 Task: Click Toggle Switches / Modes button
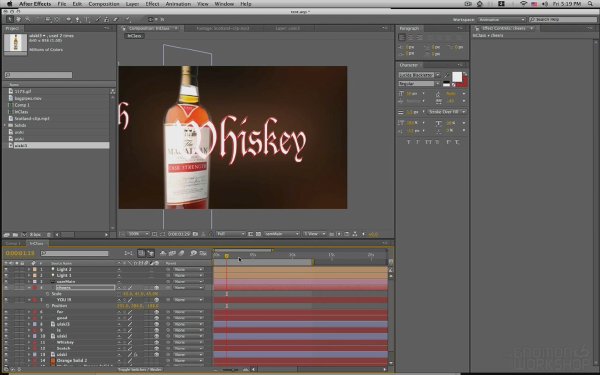click(x=140, y=370)
